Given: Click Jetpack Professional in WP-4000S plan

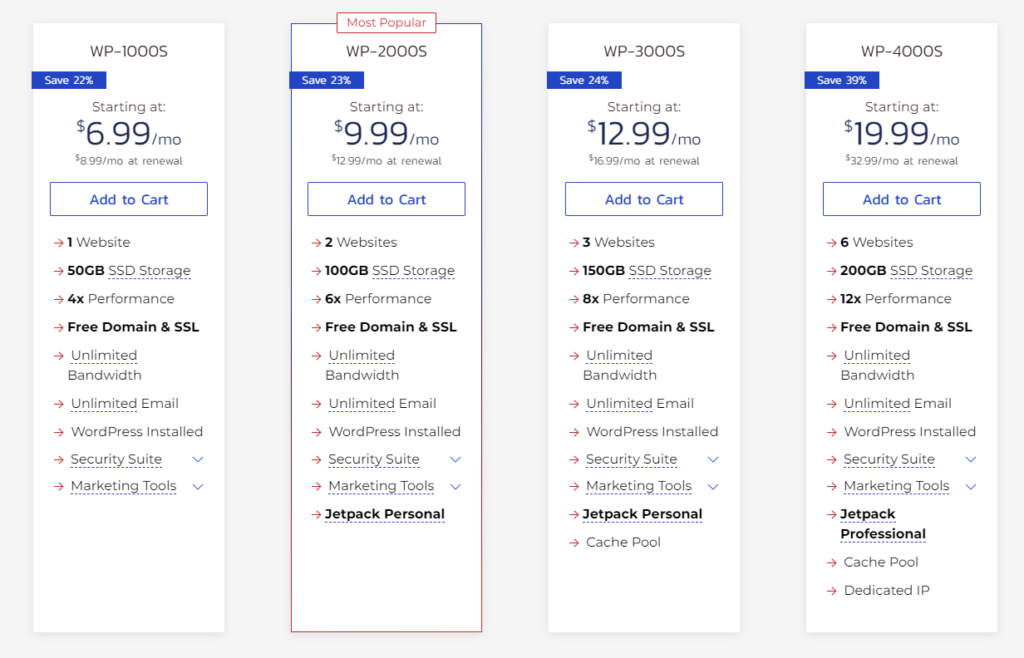Looking at the screenshot, I should pyautogui.click(x=883, y=524).
